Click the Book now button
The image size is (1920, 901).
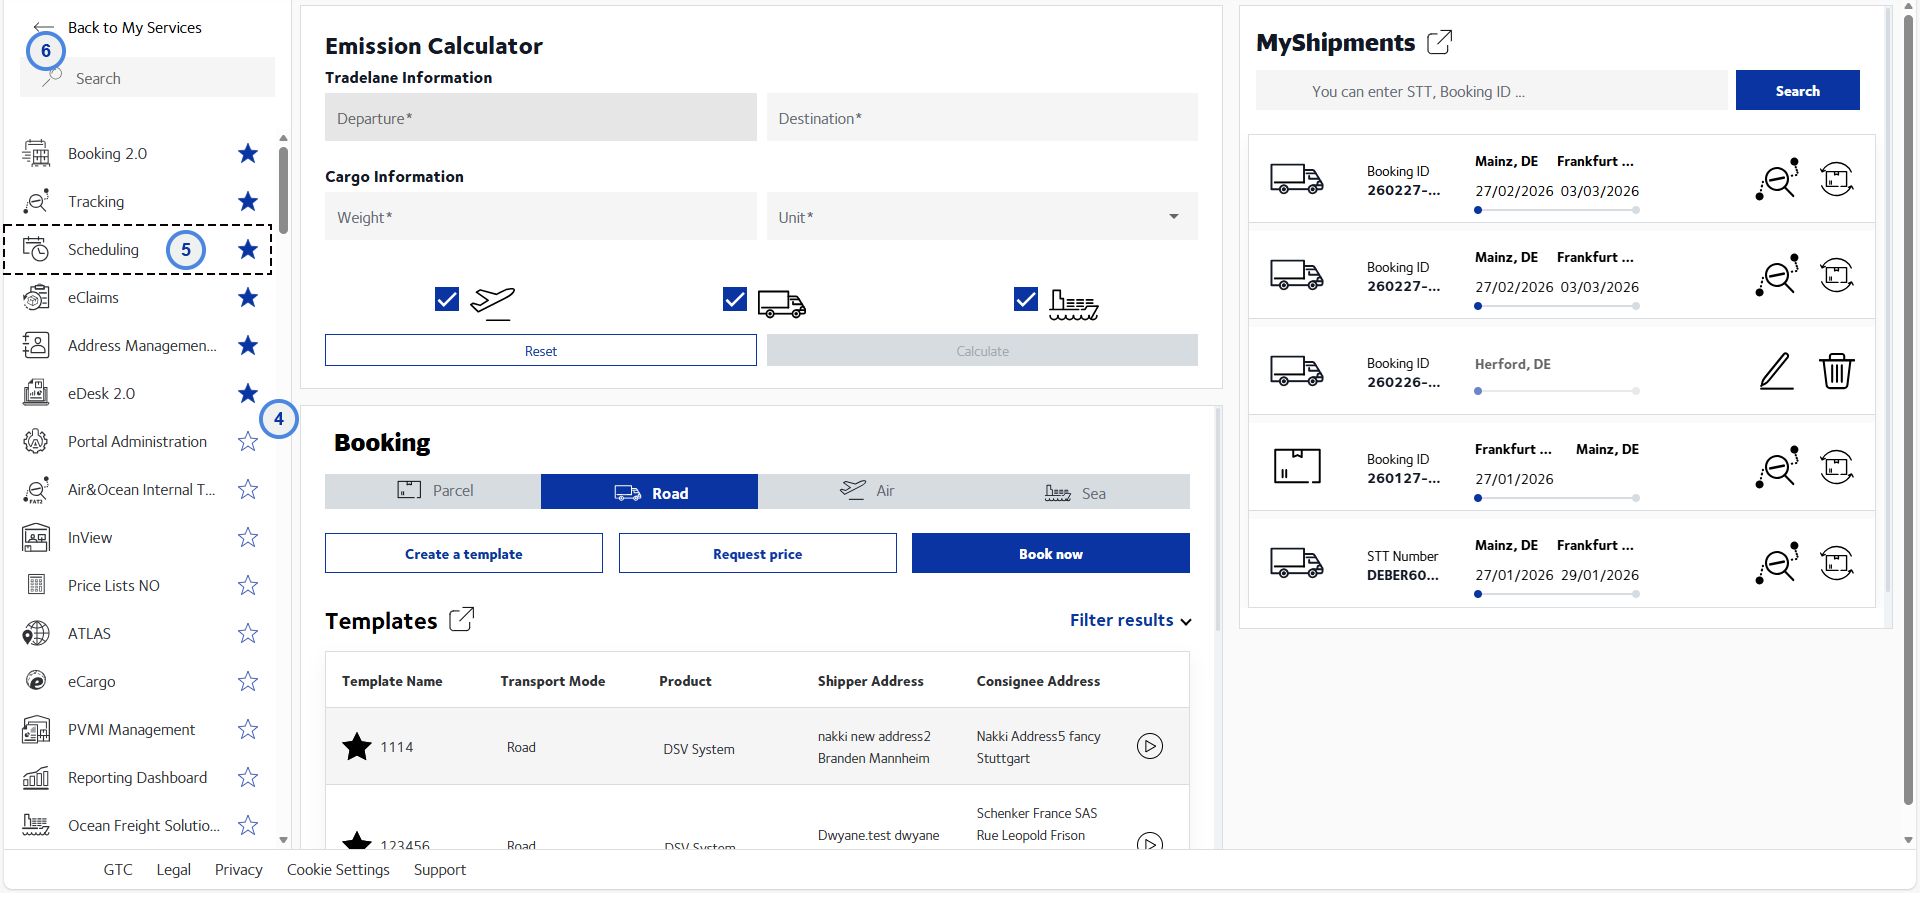[x=1051, y=553]
